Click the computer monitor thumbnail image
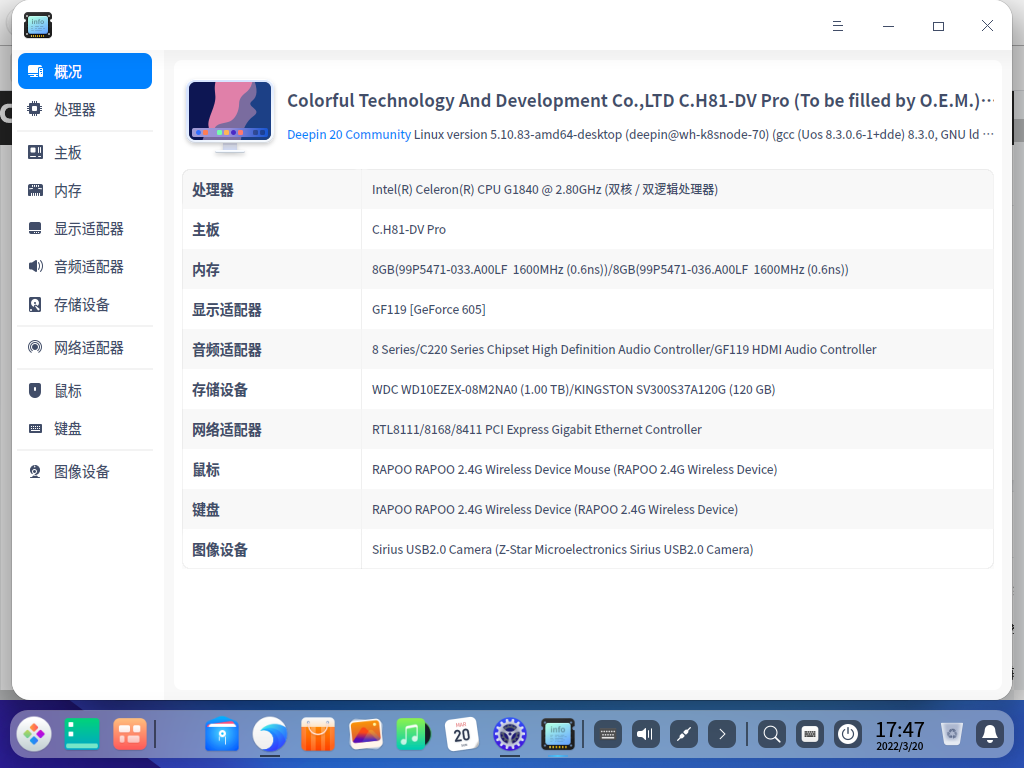The height and width of the screenshot is (768, 1024). 230,117
